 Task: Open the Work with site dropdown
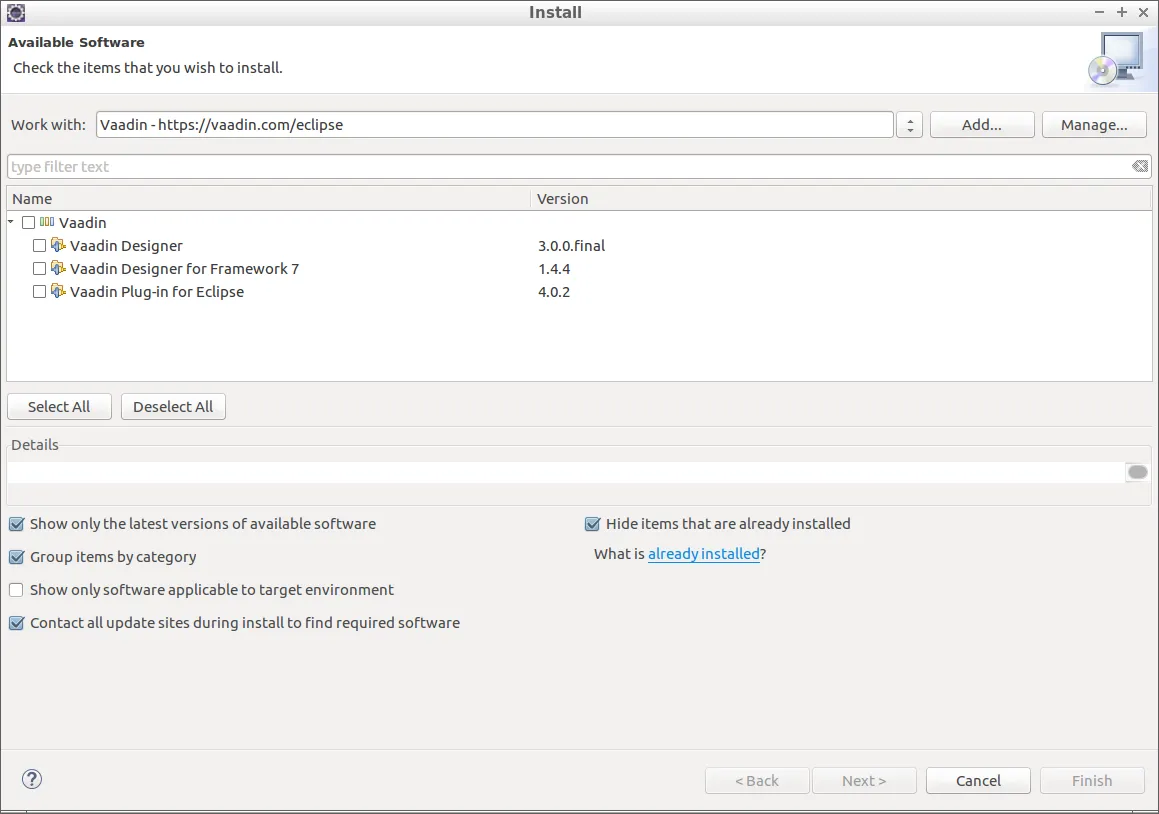click(909, 125)
